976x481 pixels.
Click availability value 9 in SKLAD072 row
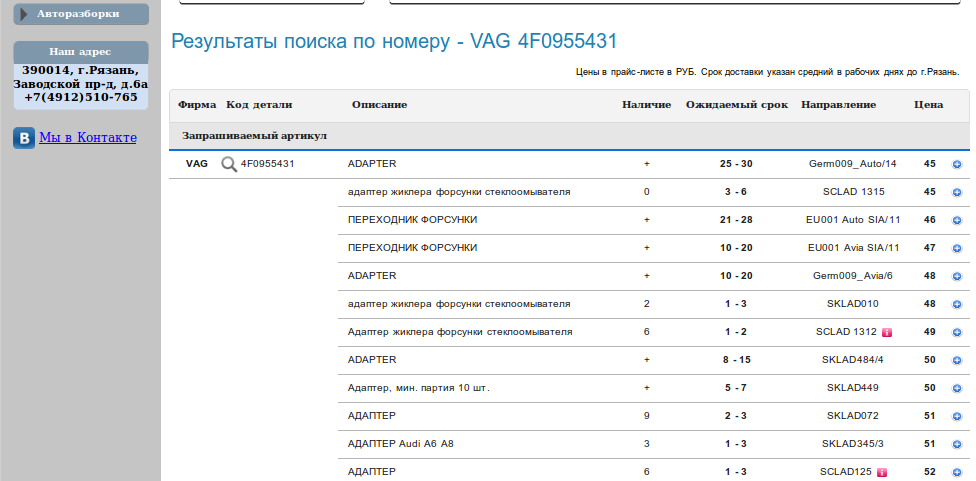(x=647, y=416)
